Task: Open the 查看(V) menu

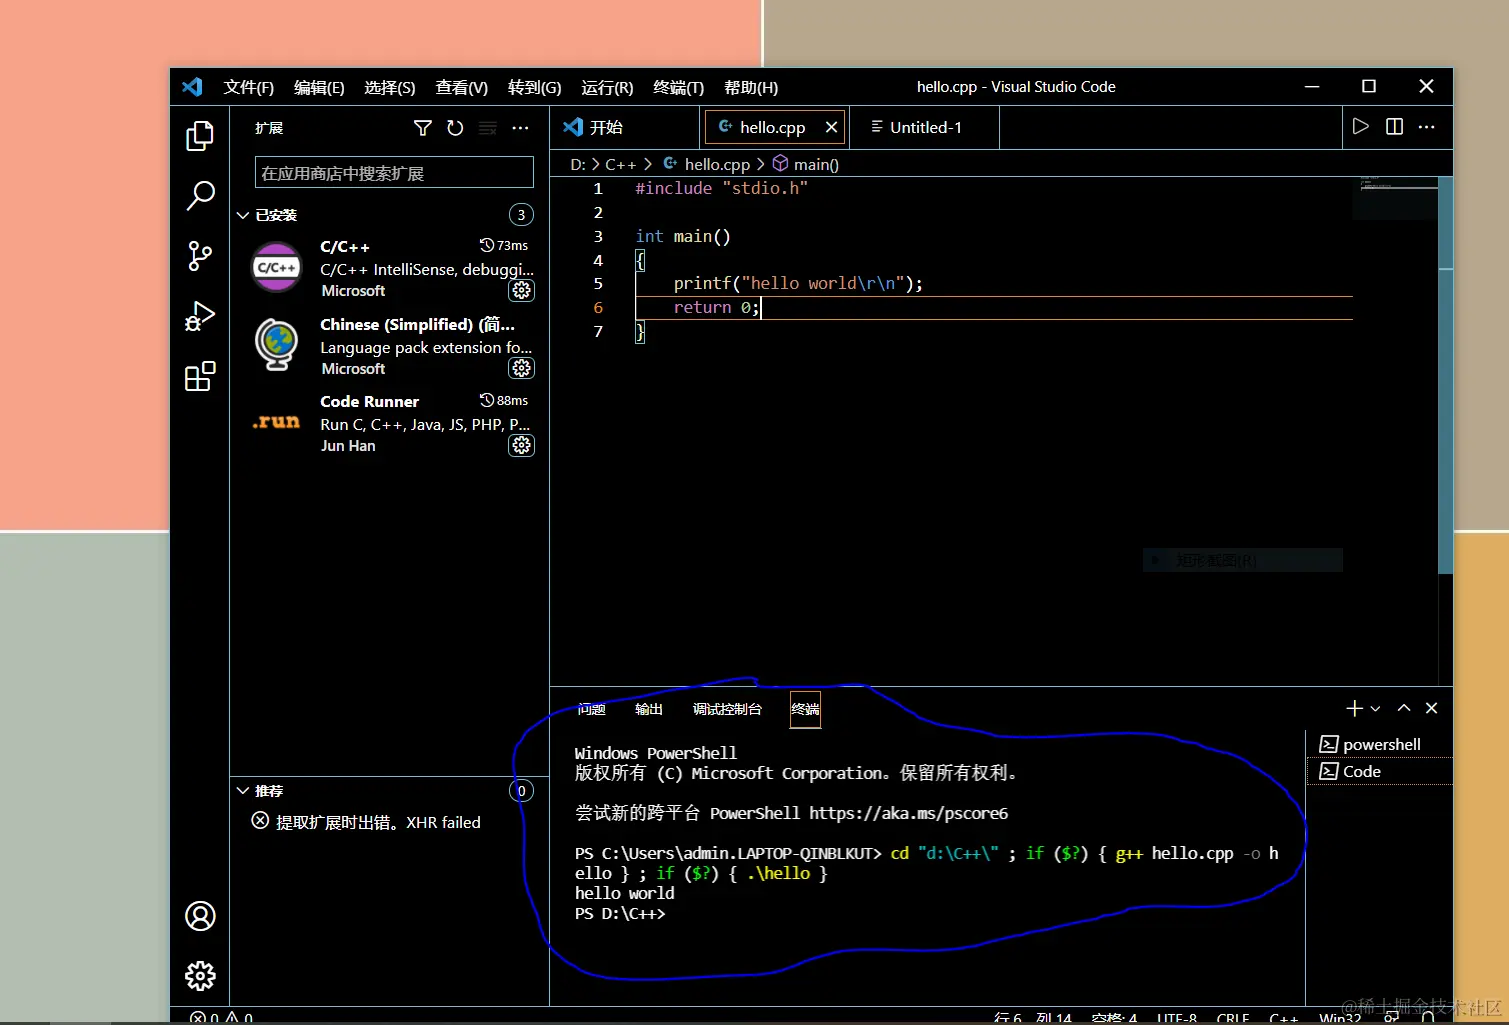Action: 461,87
